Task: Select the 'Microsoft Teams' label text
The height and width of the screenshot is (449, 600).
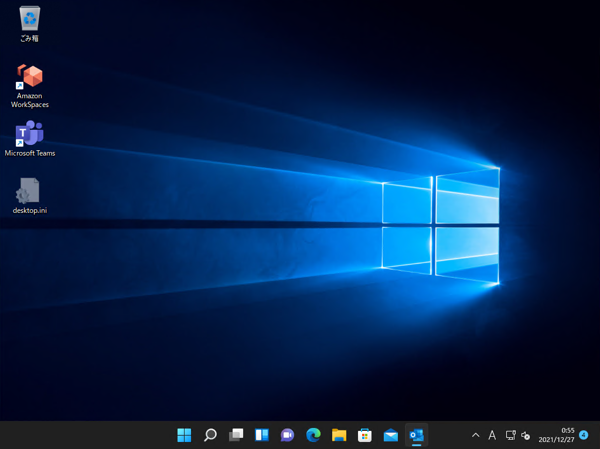Action: click(30, 153)
